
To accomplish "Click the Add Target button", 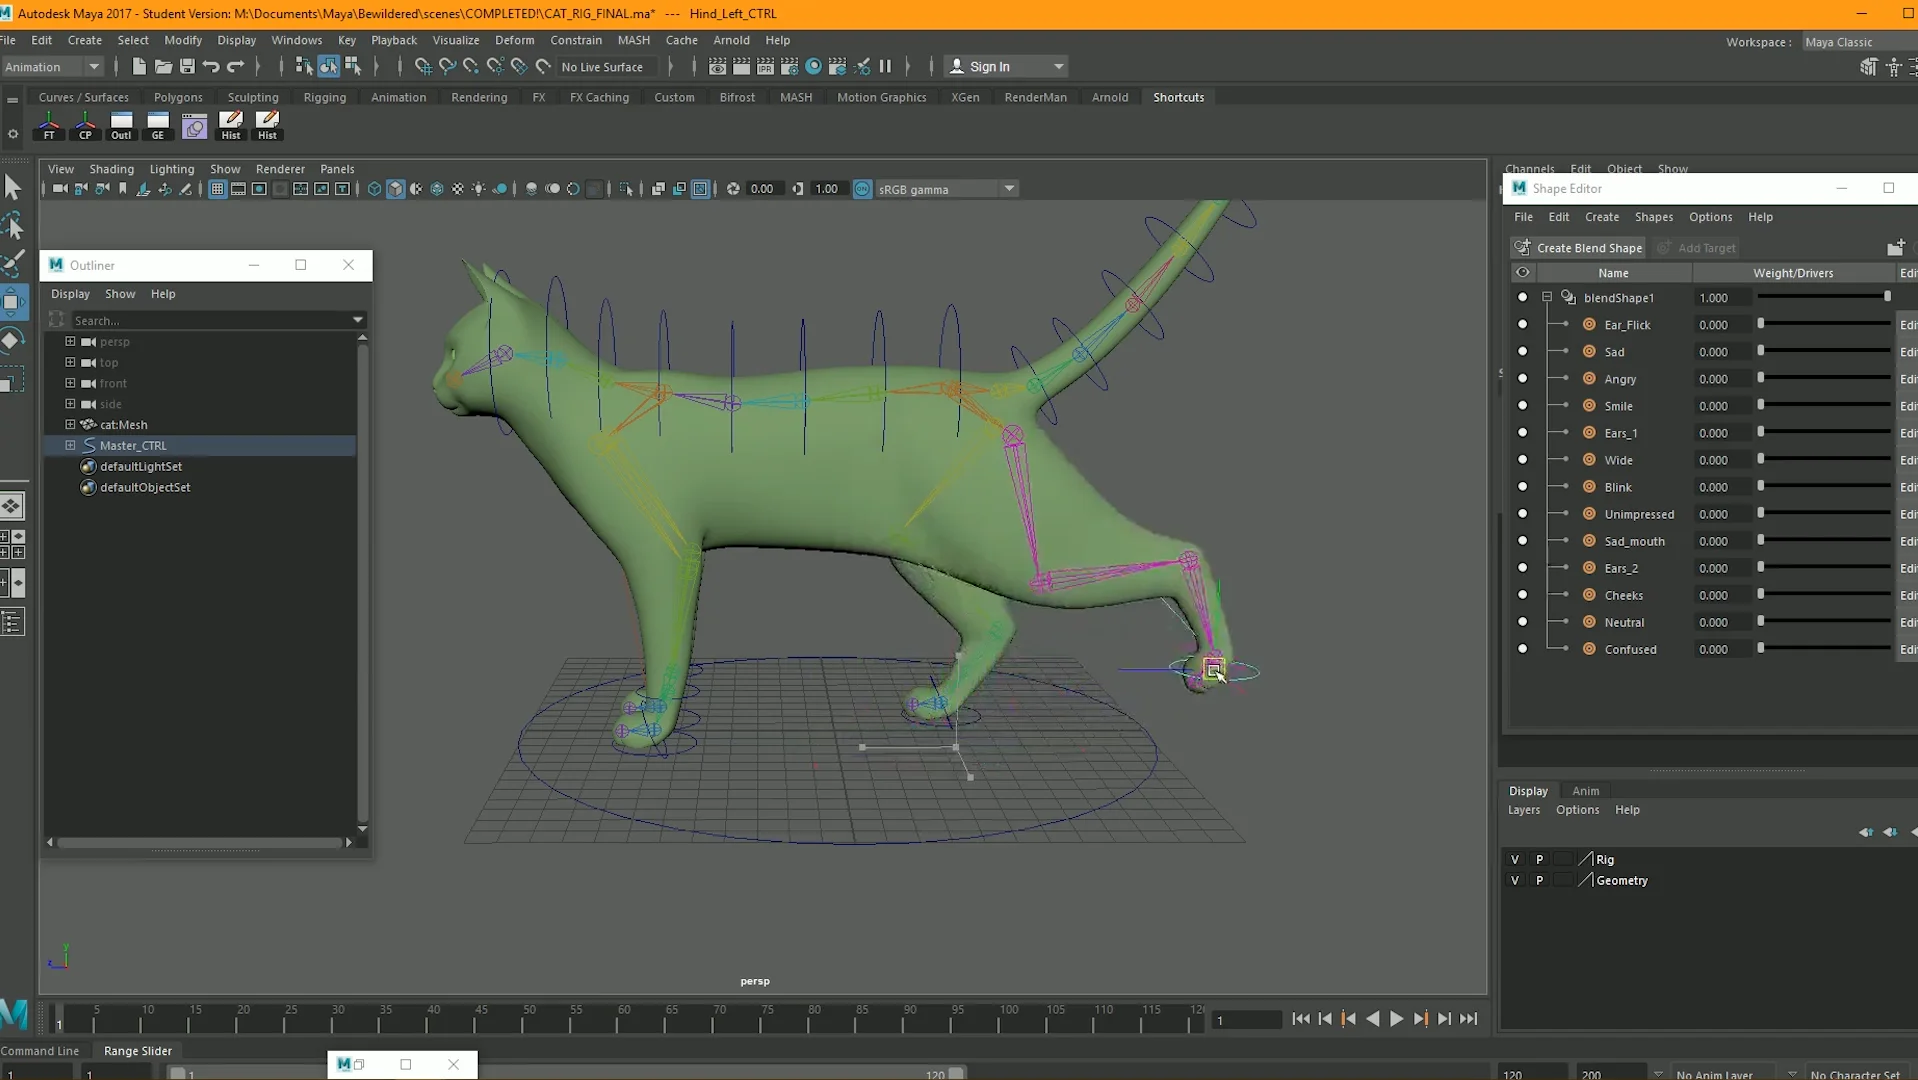I will pos(1697,248).
